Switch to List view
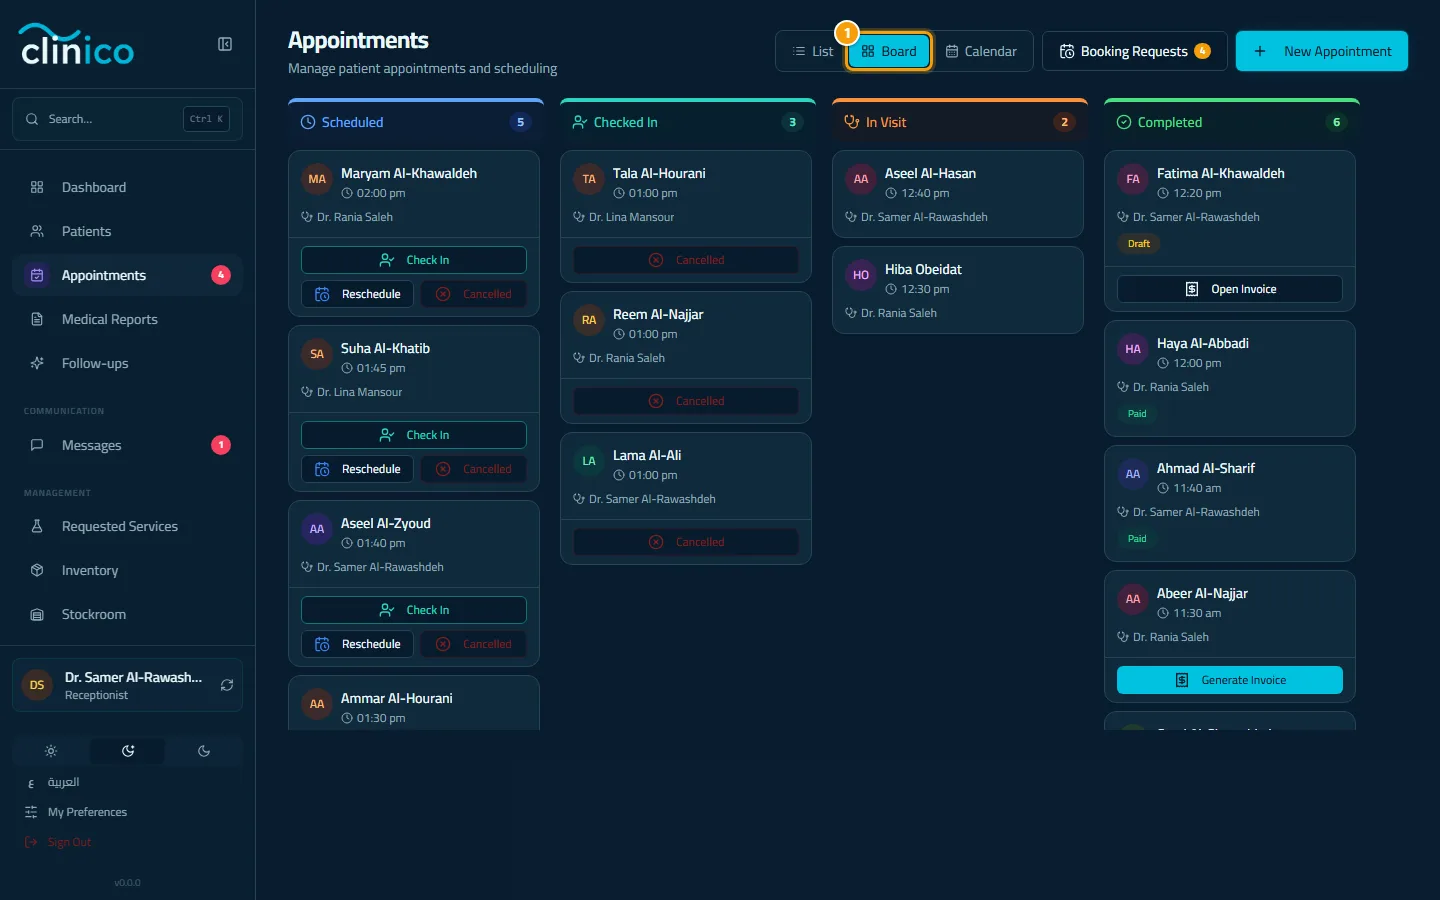 click(x=812, y=51)
